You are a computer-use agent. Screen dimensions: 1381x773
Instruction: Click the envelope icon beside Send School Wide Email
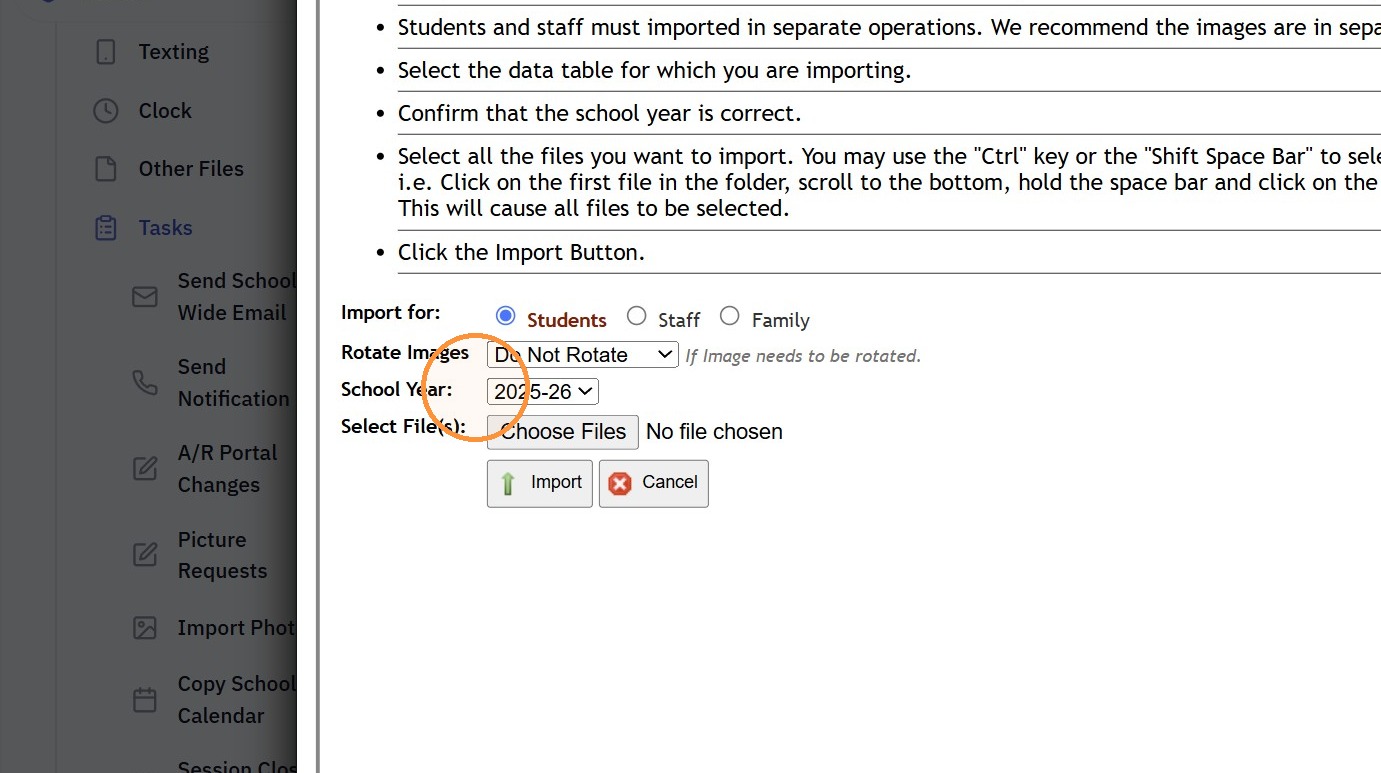(x=145, y=297)
